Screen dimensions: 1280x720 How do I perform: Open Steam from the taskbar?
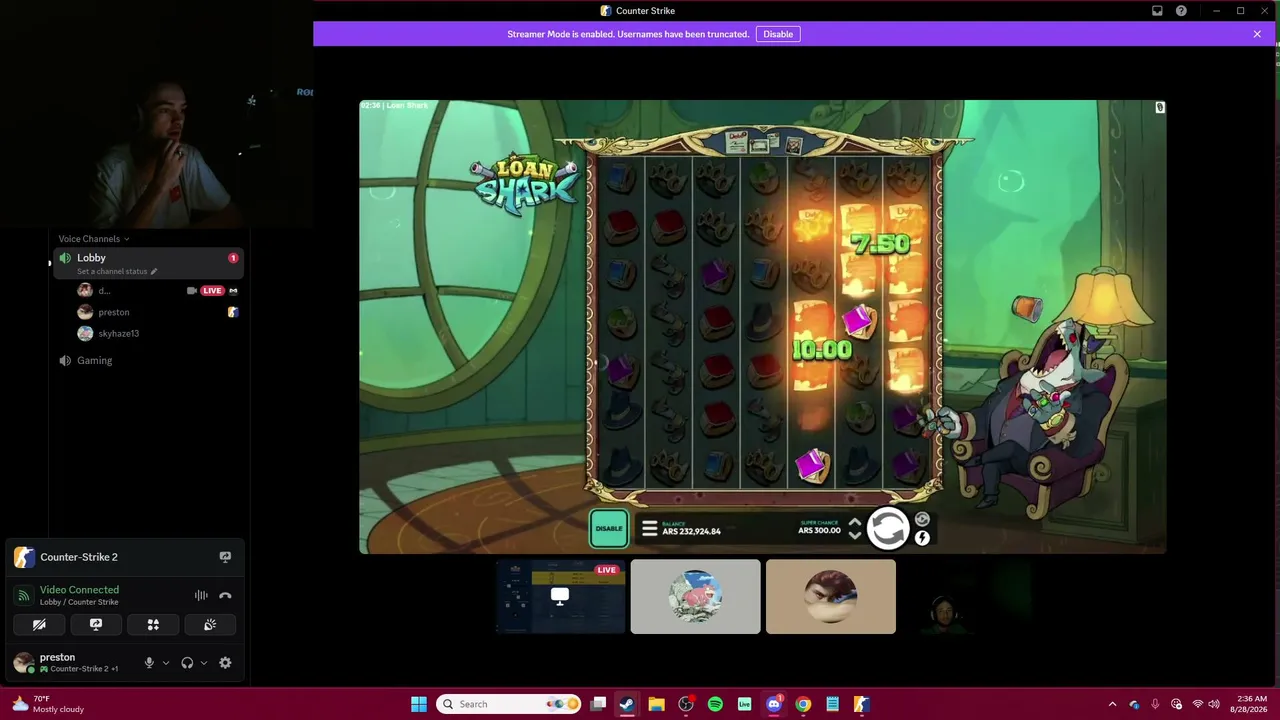pos(627,704)
